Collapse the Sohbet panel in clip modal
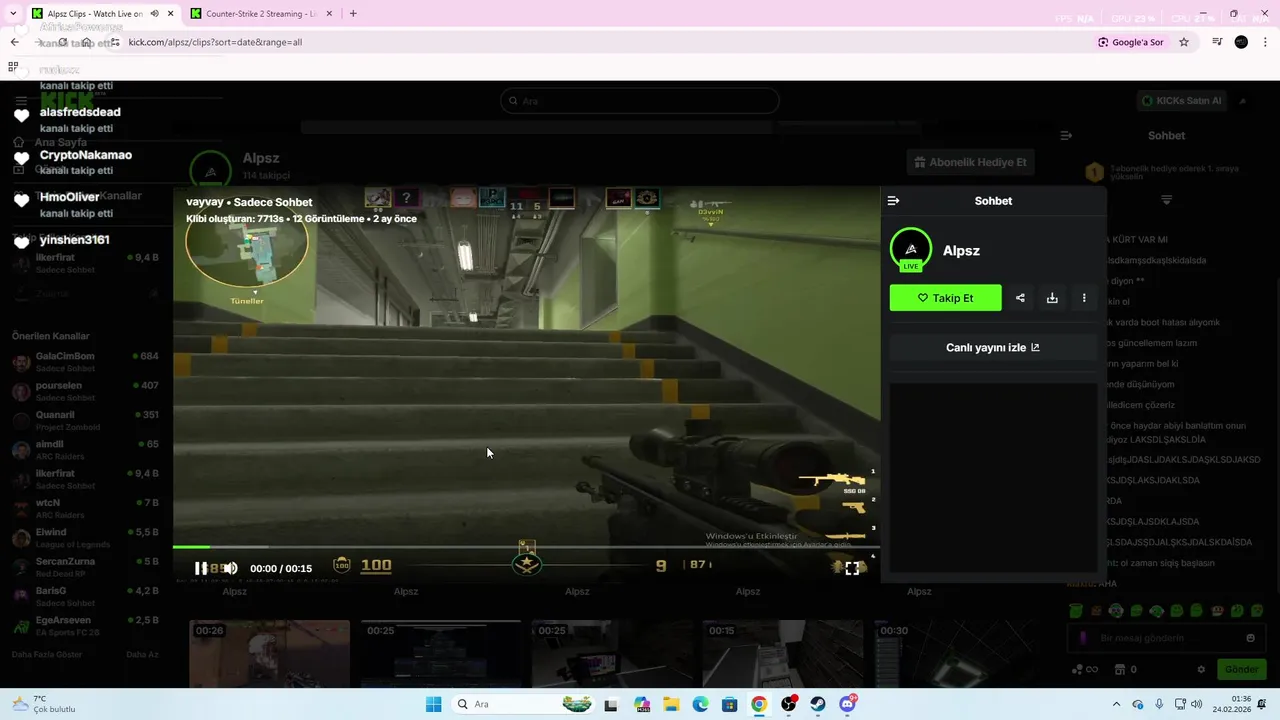Screen dimensions: 1280x720 [x=893, y=201]
